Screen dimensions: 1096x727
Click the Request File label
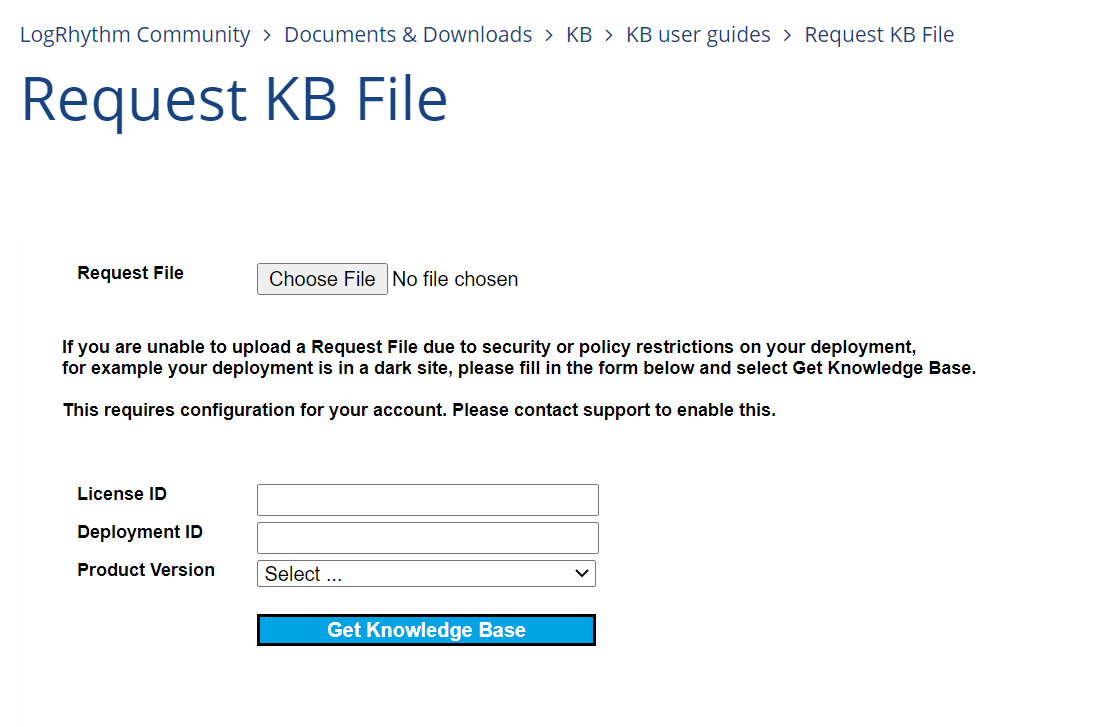[130, 273]
